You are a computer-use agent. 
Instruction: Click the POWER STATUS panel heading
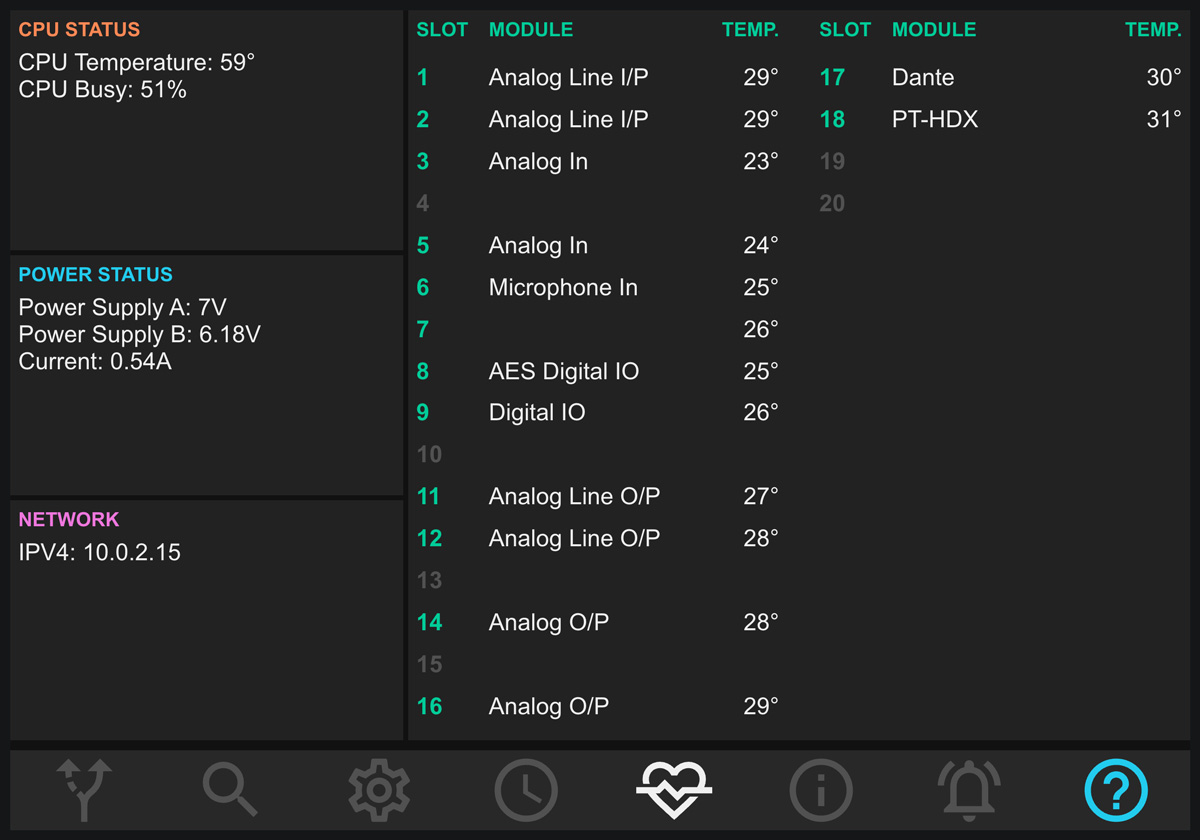pos(96,275)
